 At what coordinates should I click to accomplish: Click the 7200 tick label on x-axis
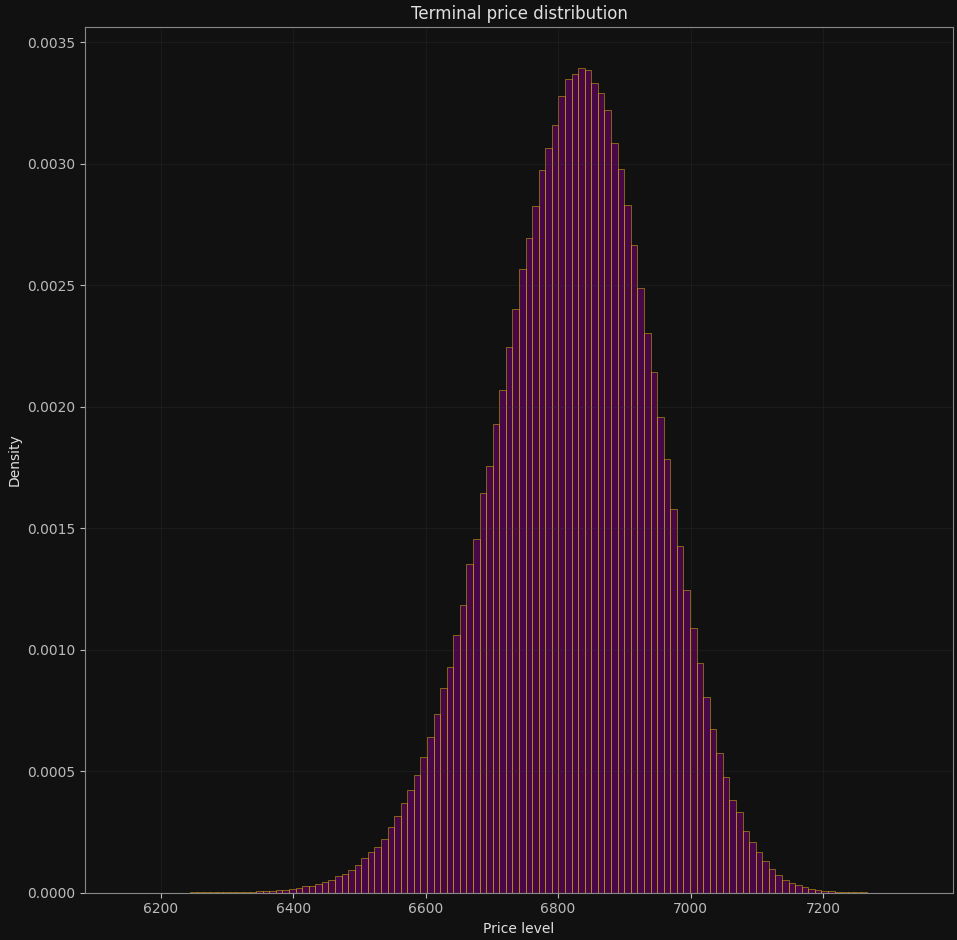tap(822, 906)
